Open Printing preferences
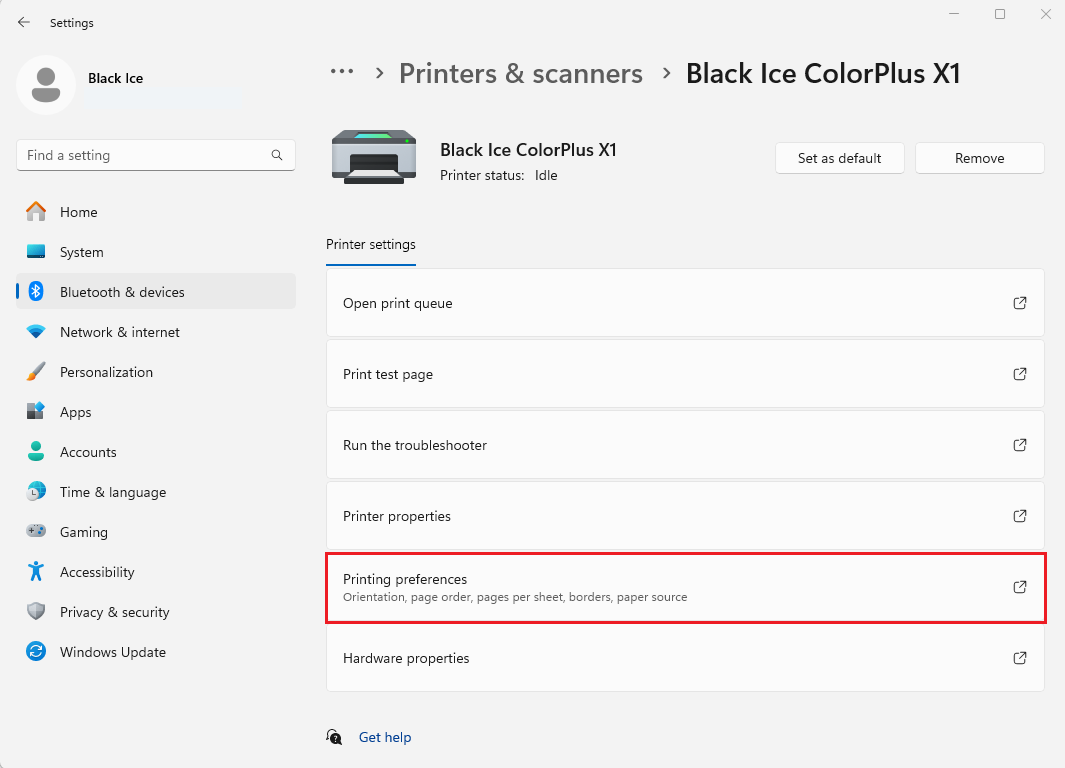Image resolution: width=1065 pixels, height=768 pixels. pyautogui.click(x=684, y=587)
